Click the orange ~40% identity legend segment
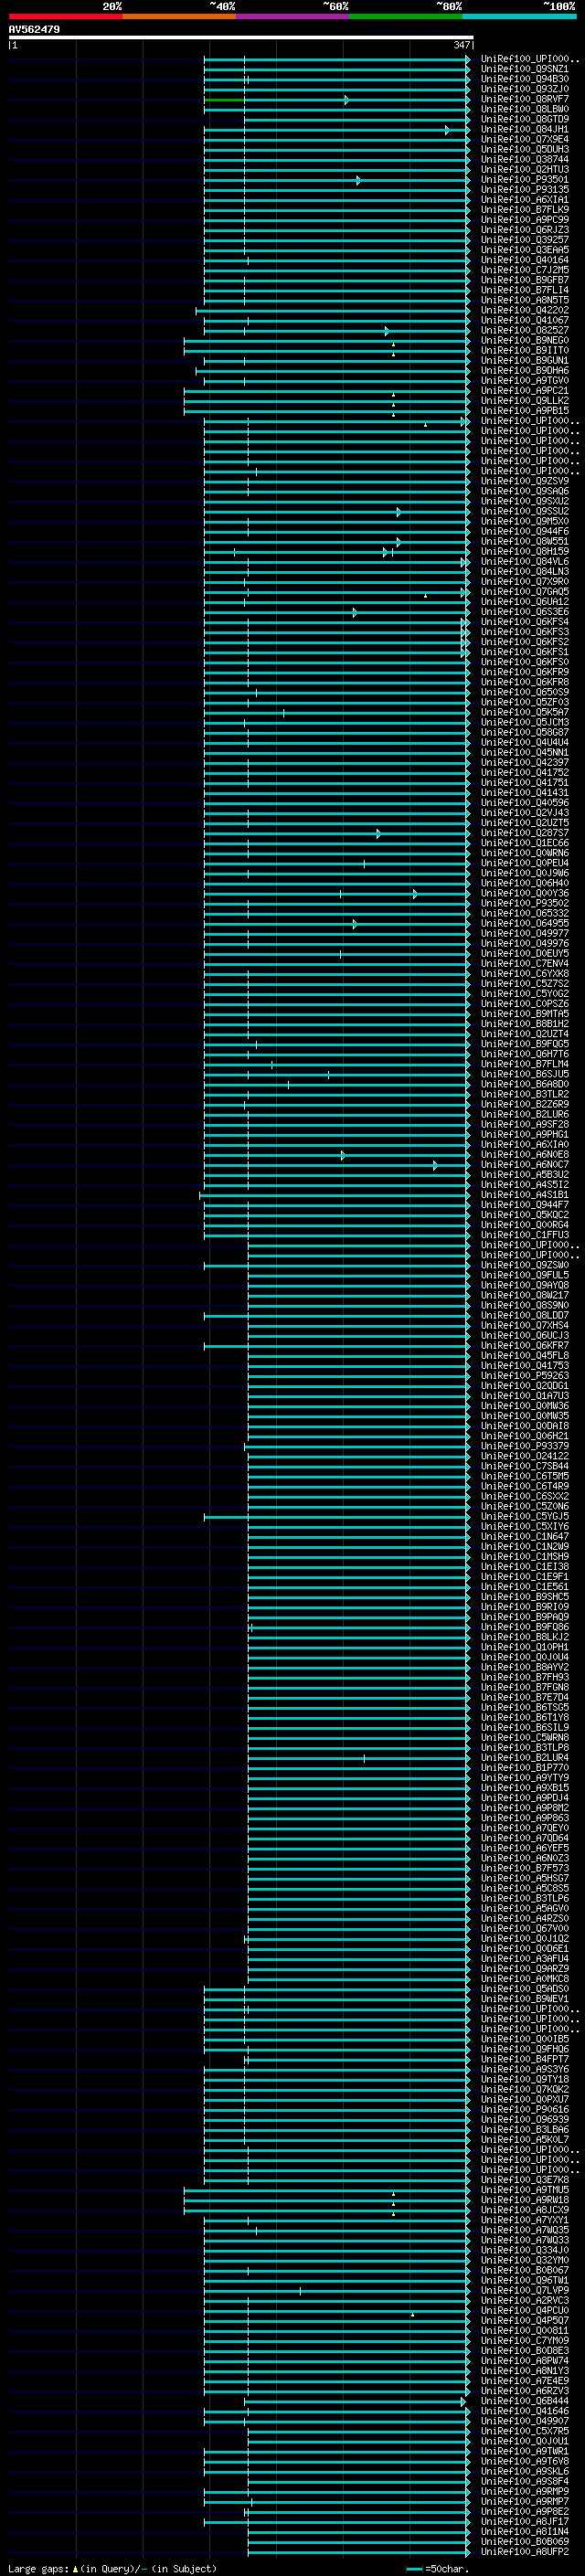This screenshot has width=585, height=2576. (179, 16)
